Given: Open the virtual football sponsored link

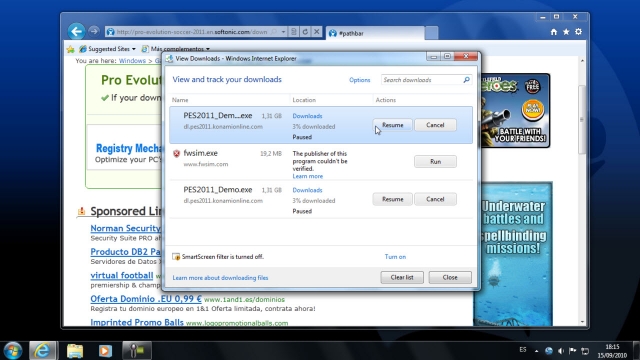Looking at the screenshot, I should [122, 276].
